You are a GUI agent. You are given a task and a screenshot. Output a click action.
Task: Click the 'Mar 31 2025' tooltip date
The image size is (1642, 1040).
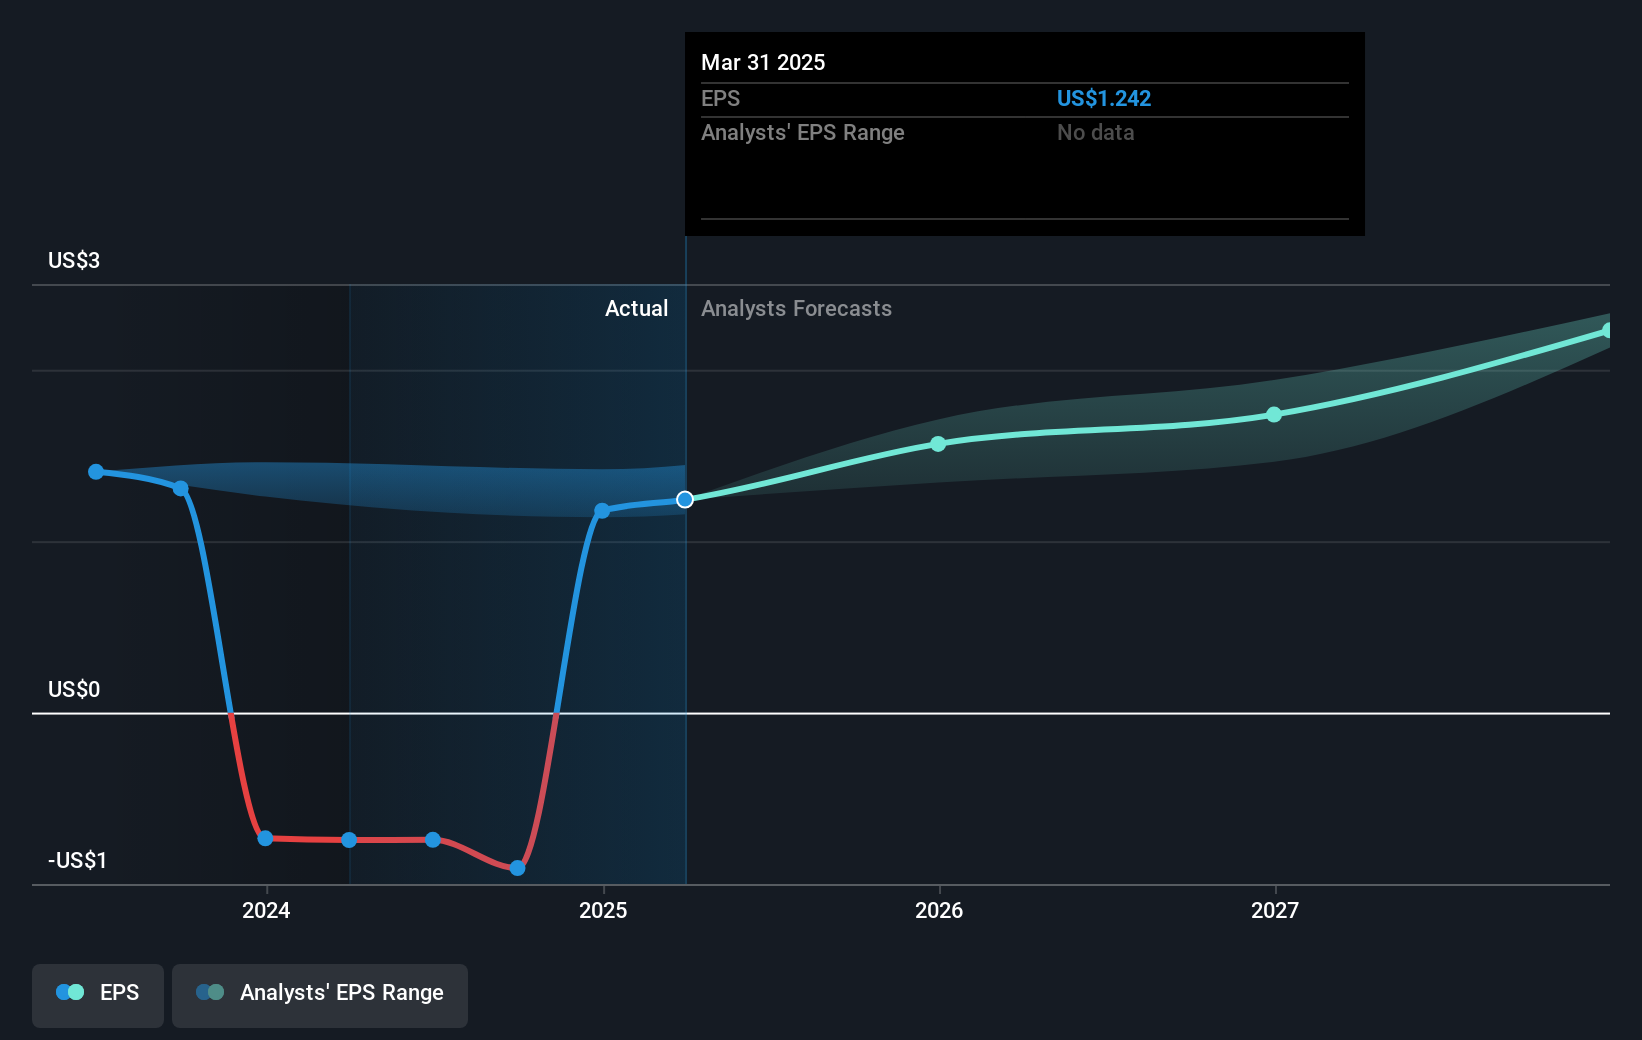coord(763,63)
